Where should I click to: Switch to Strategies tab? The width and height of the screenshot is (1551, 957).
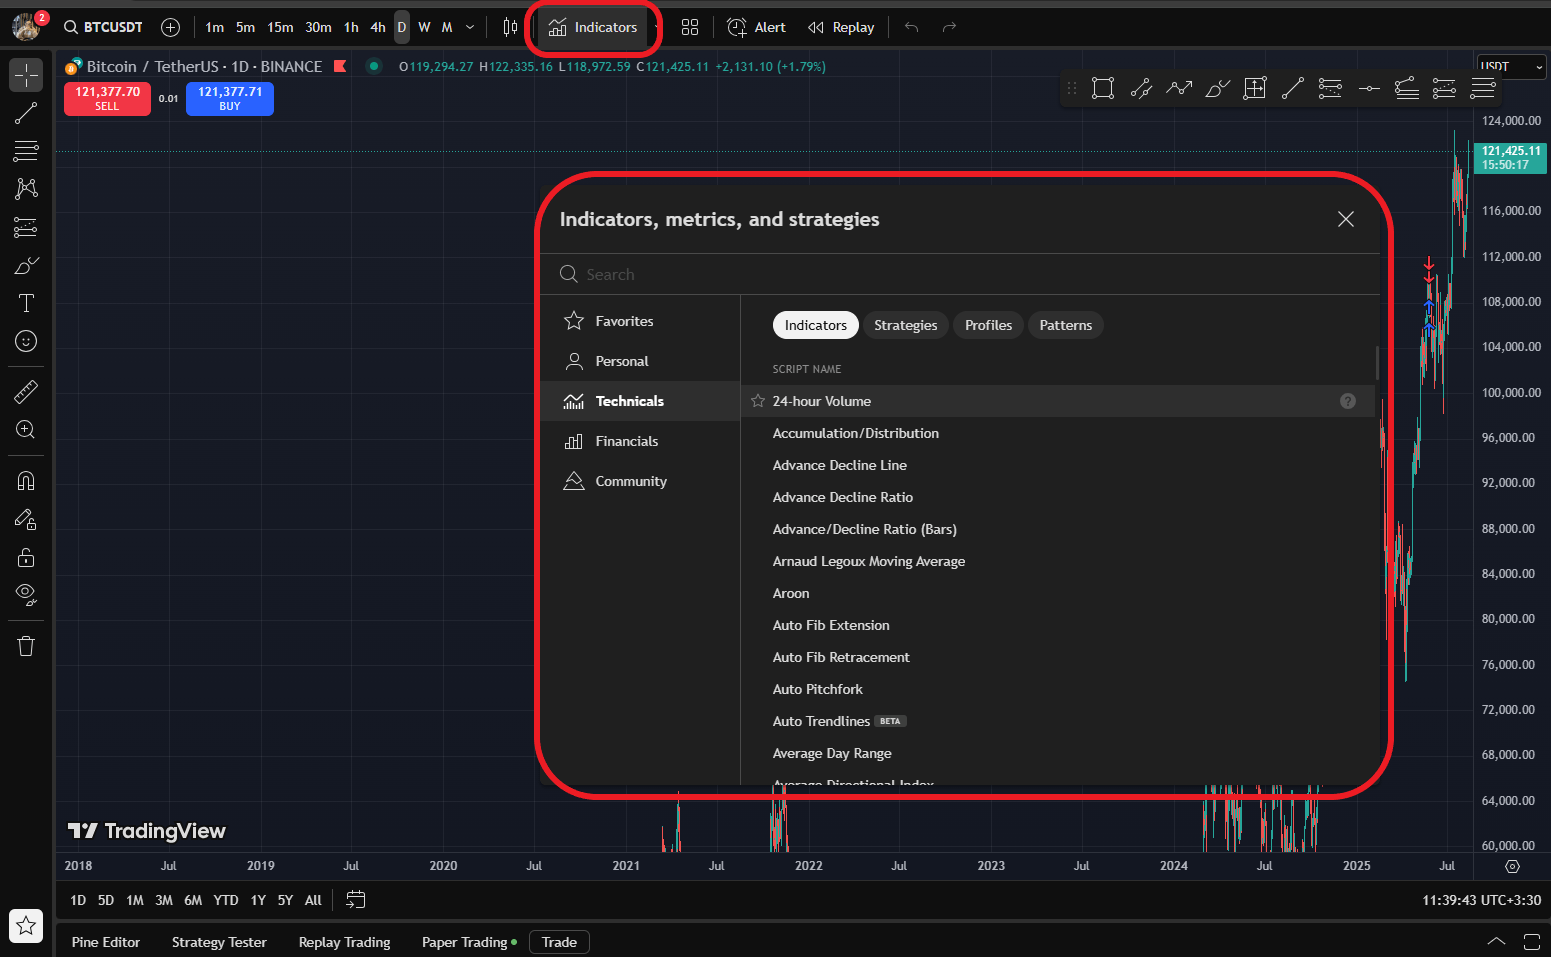pos(905,325)
